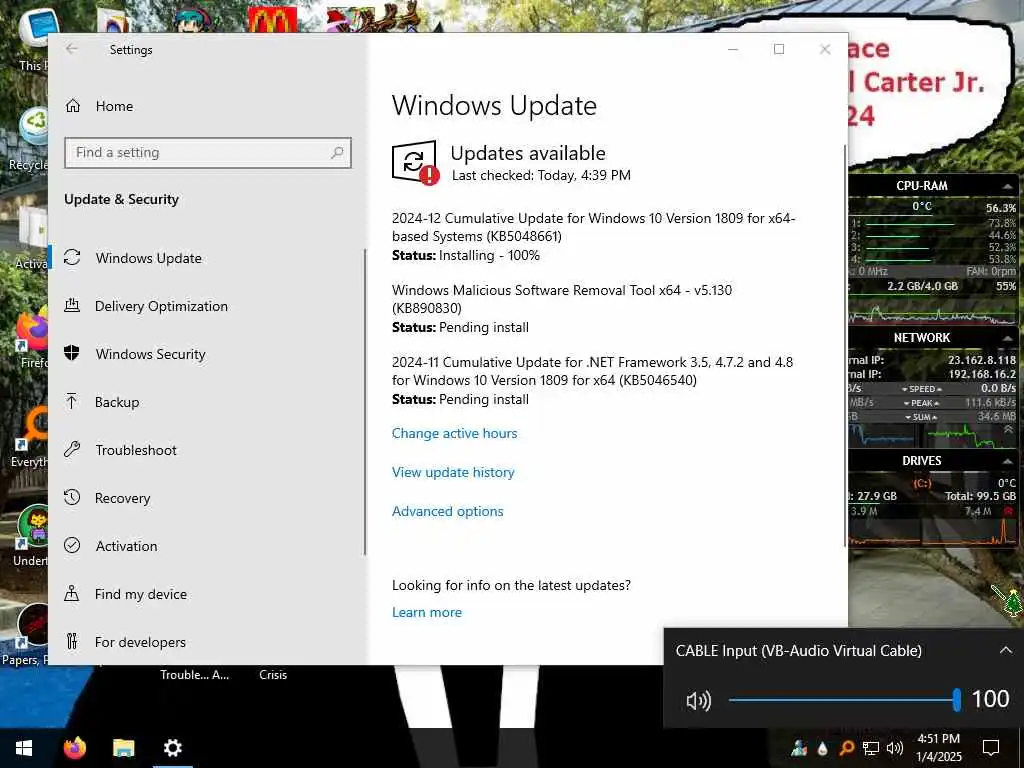This screenshot has height=768, width=1024.
Task: Select the Activation checkmark icon
Action: click(72, 545)
